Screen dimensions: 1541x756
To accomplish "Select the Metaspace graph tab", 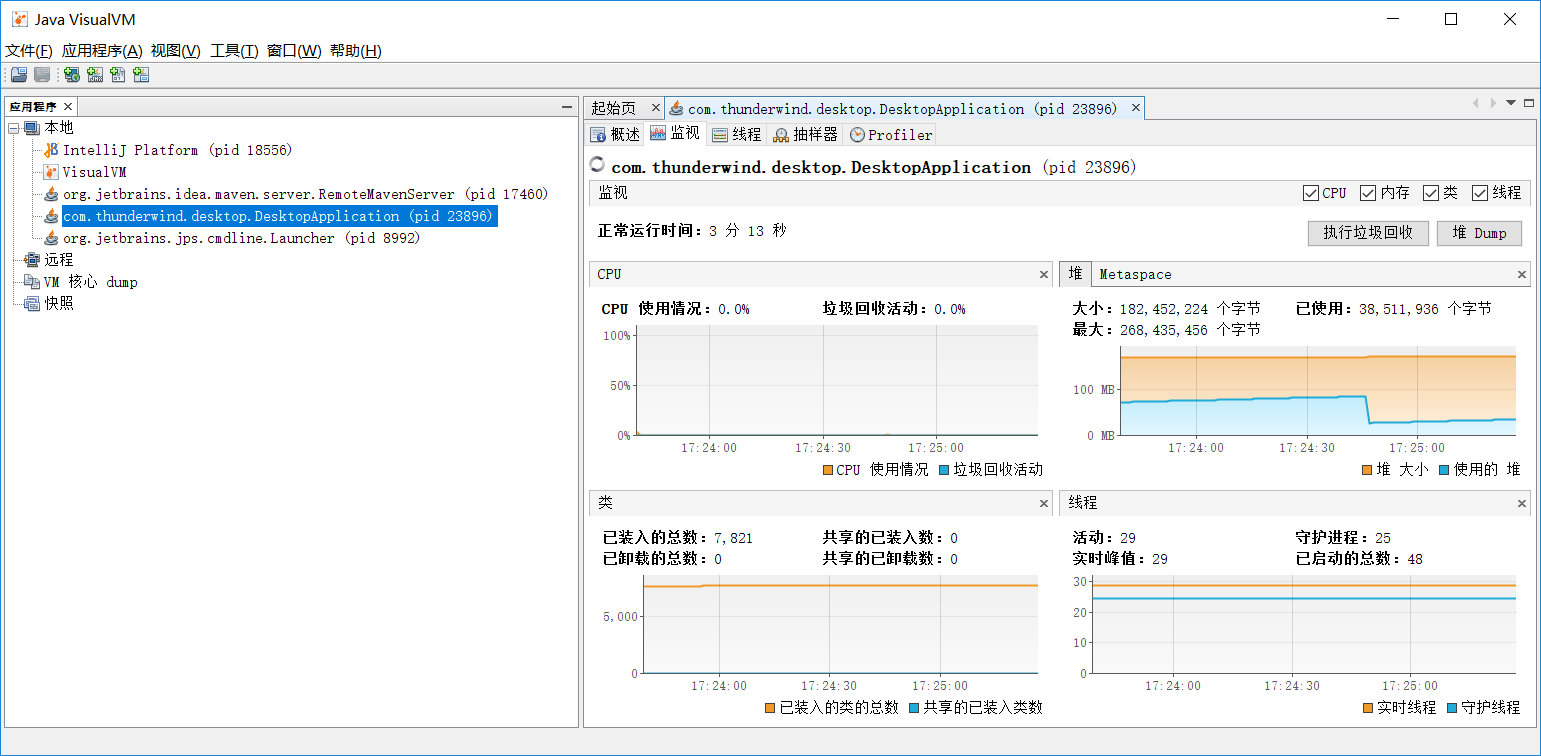I will [x=1135, y=274].
